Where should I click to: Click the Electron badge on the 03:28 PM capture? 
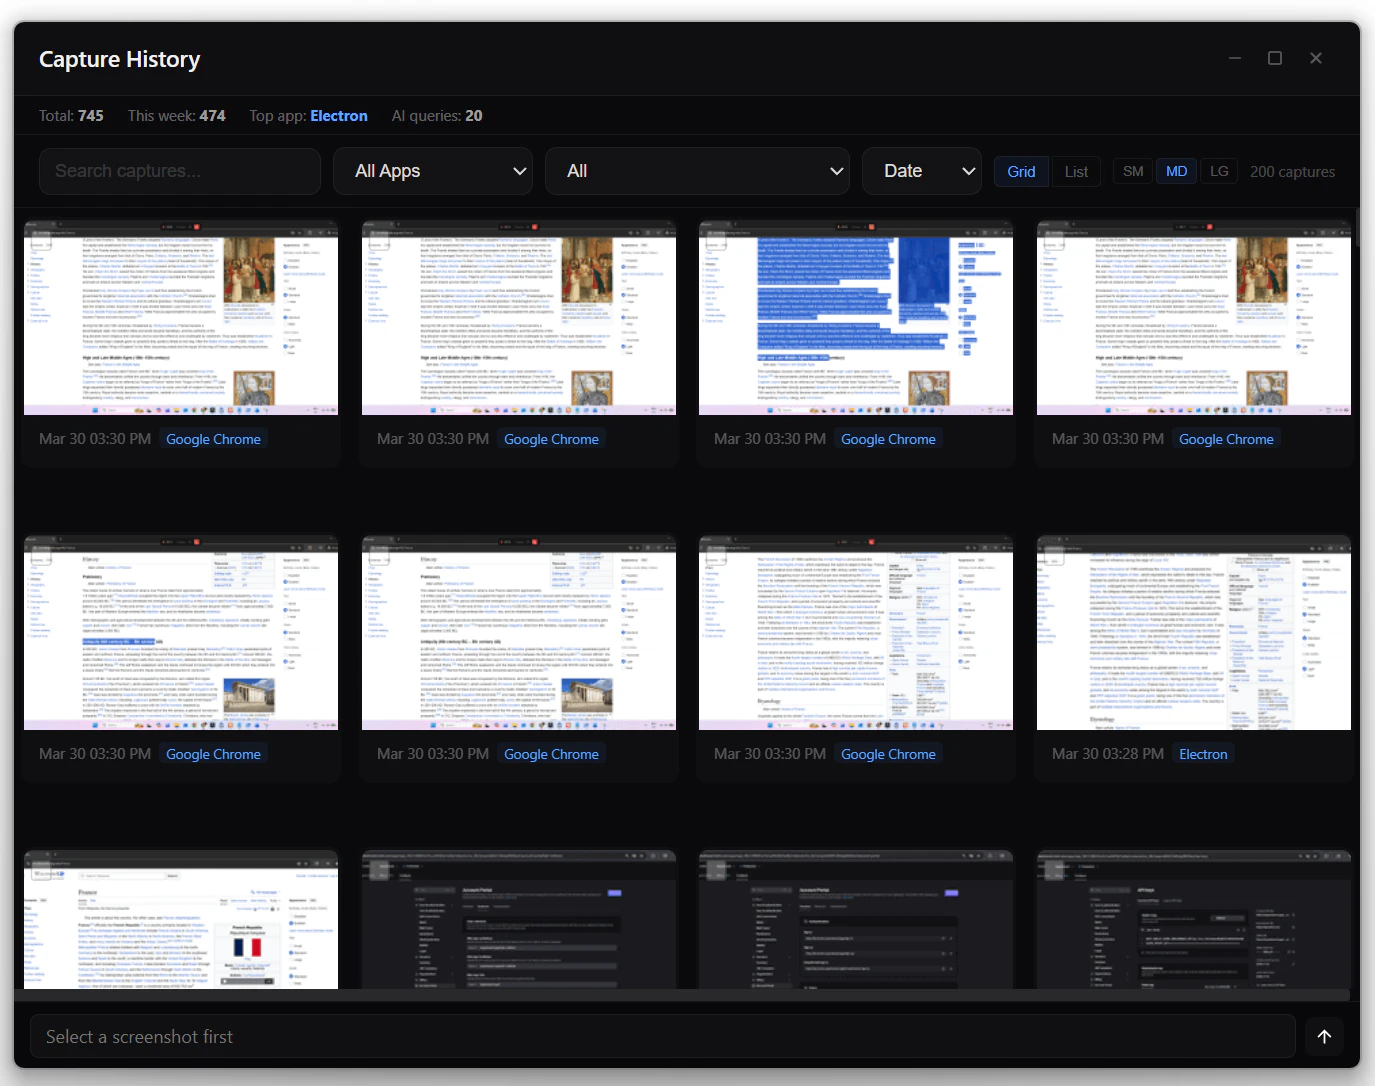[1203, 753]
